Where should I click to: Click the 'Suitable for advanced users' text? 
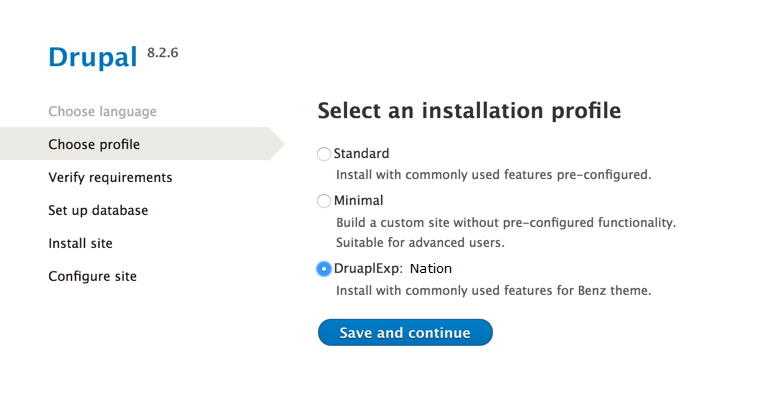420,243
